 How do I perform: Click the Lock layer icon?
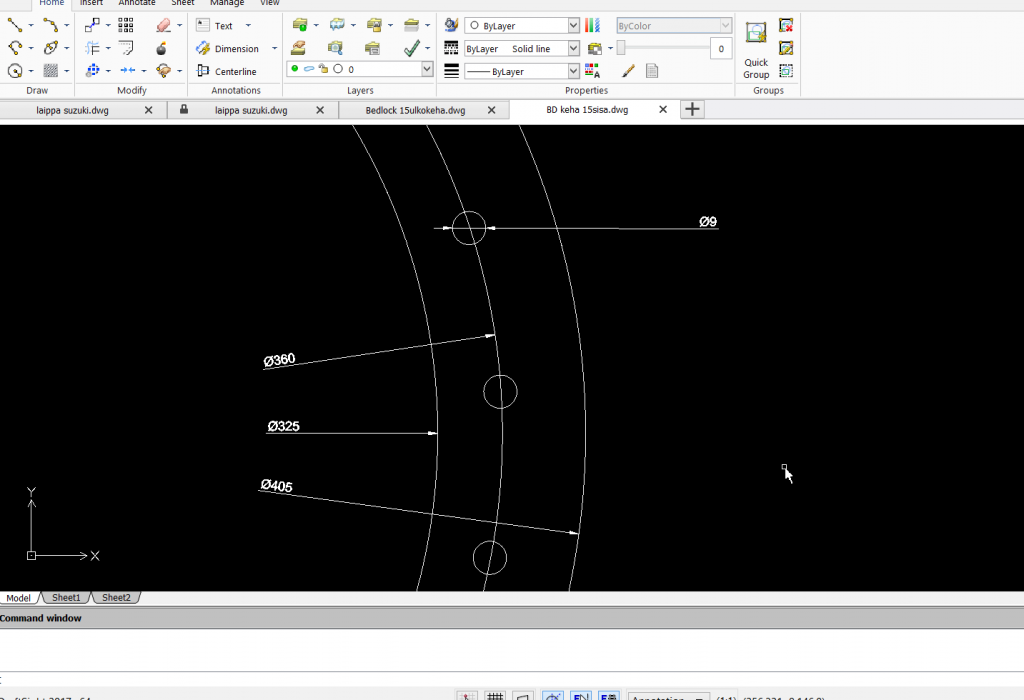(x=374, y=25)
